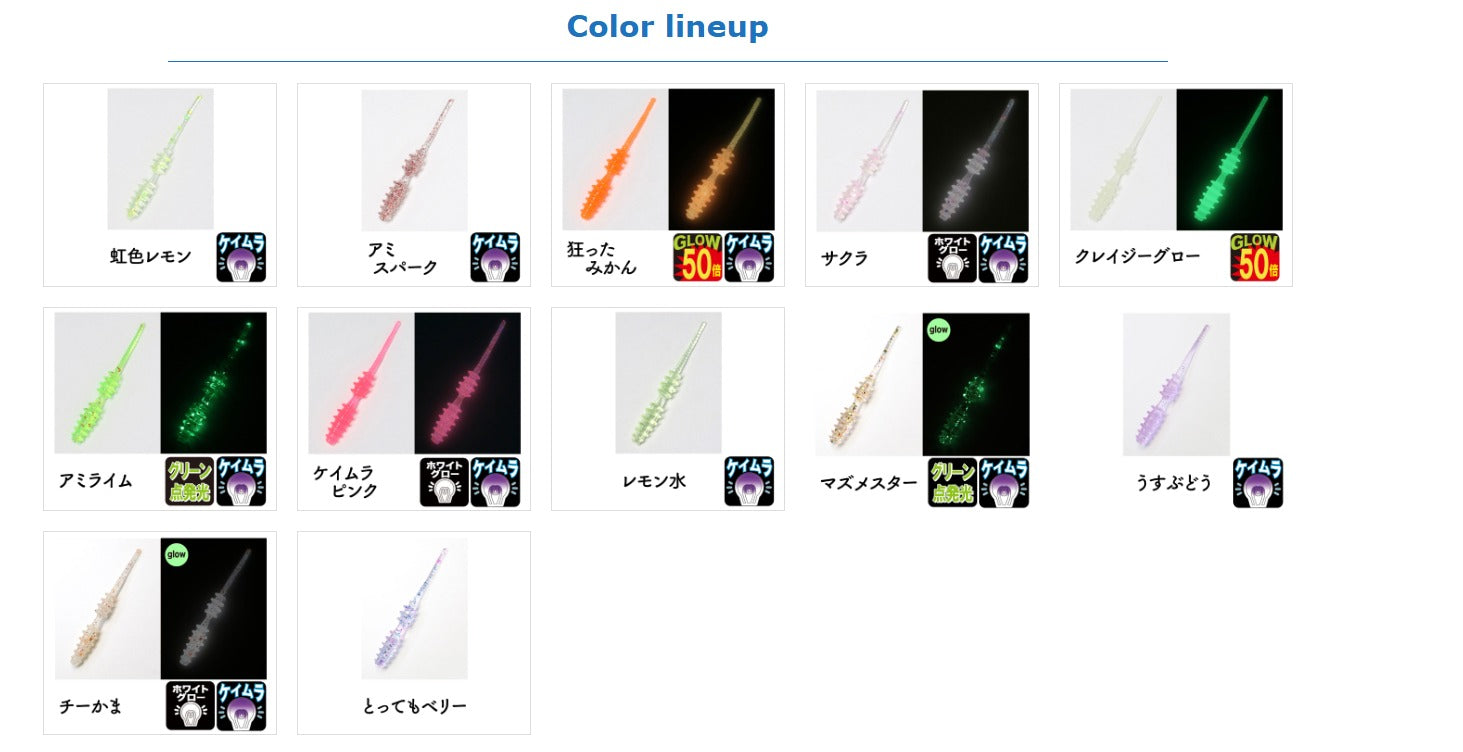Click the white glow badge under ケイムラピンク
Screen dimensions: 1463x752
point(444,481)
